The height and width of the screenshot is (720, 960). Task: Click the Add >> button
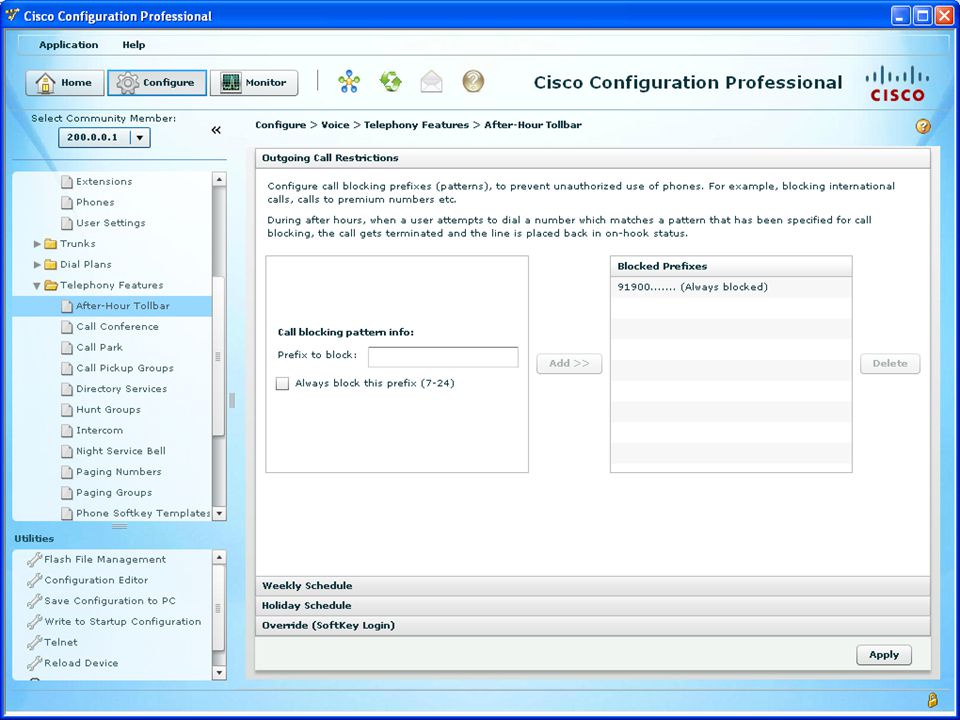(x=569, y=364)
